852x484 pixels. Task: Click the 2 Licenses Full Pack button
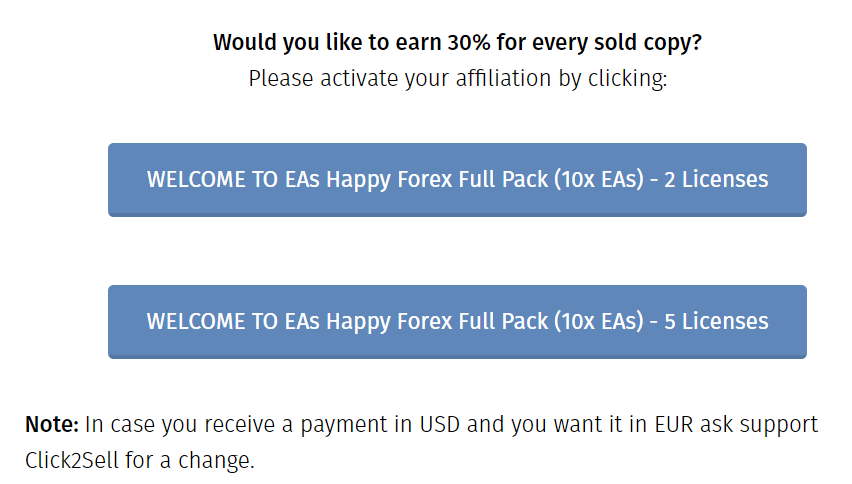(x=457, y=180)
